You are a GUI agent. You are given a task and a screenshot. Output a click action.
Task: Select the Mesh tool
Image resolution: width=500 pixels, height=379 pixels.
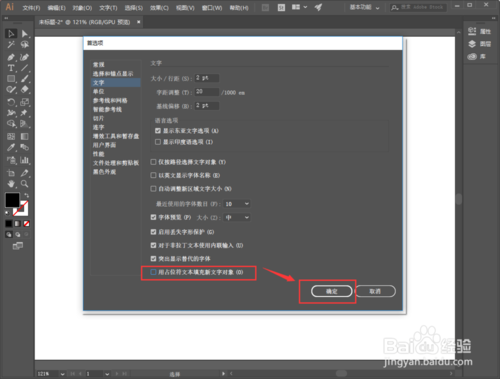tap(11, 136)
